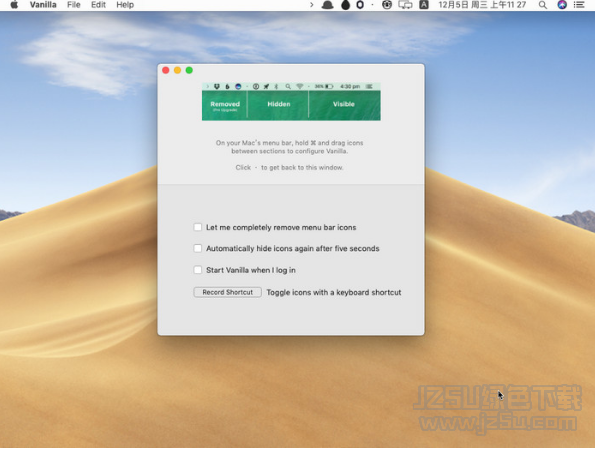Viewport: 595px width, 449px height.
Task: Click the Vanilla arrow to show hidden icons
Action: coord(312,5)
